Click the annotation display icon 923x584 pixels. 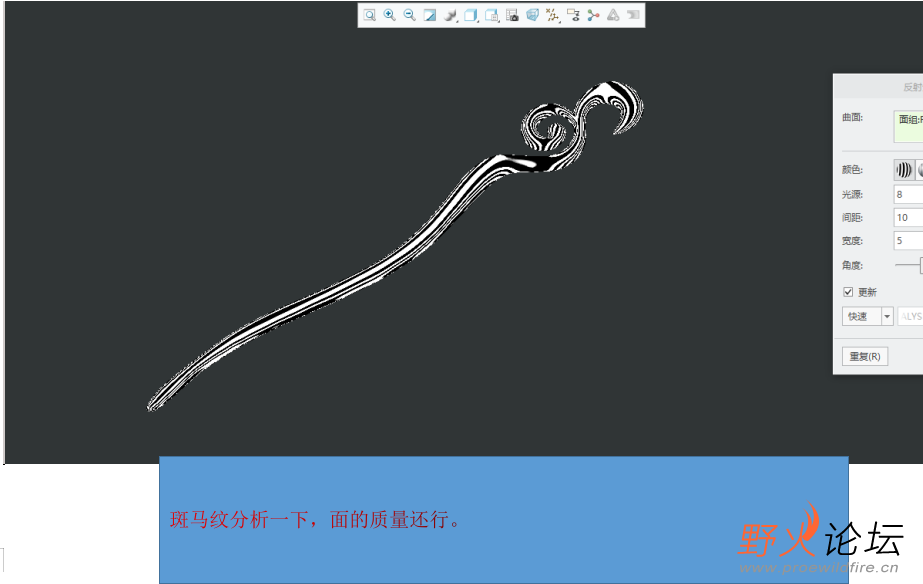click(x=573, y=15)
